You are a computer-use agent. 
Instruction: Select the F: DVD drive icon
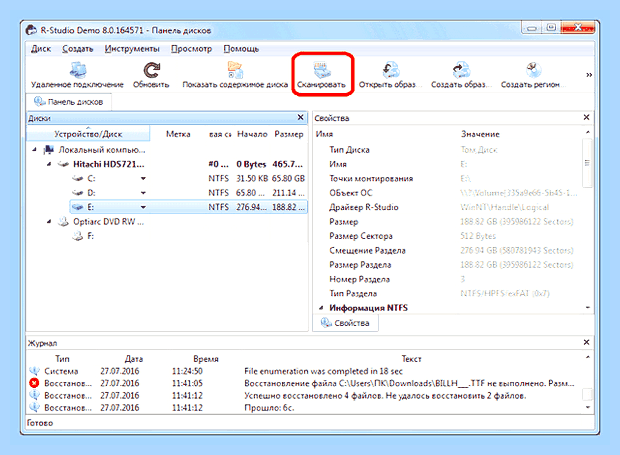point(78,236)
